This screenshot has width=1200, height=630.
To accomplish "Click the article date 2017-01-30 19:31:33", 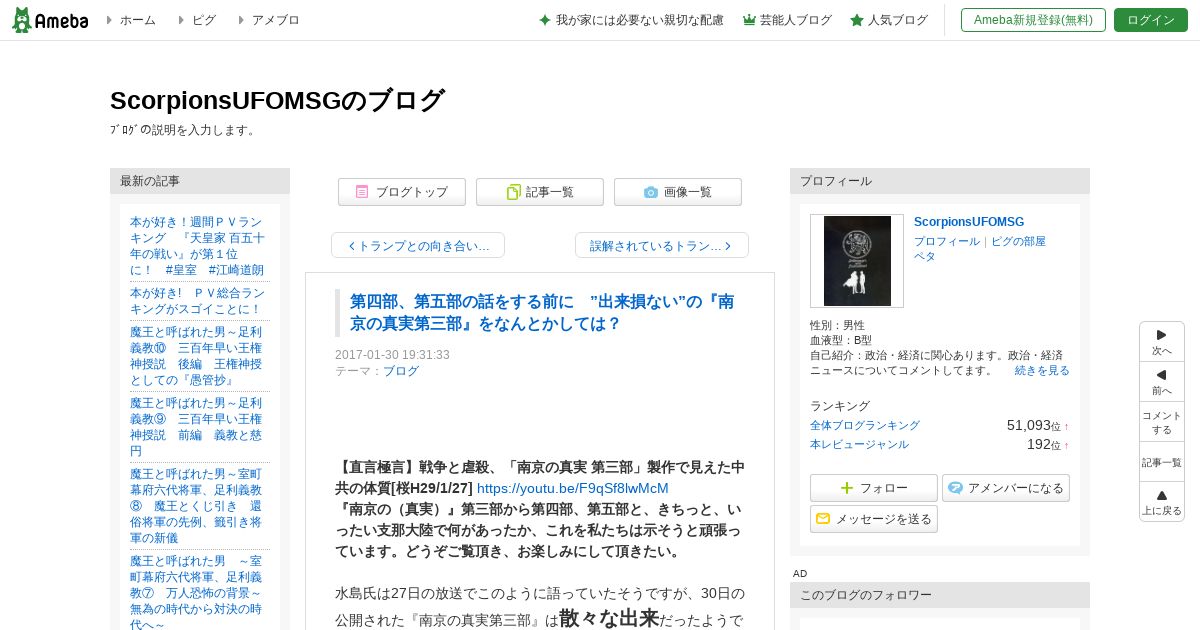I will tap(392, 355).
